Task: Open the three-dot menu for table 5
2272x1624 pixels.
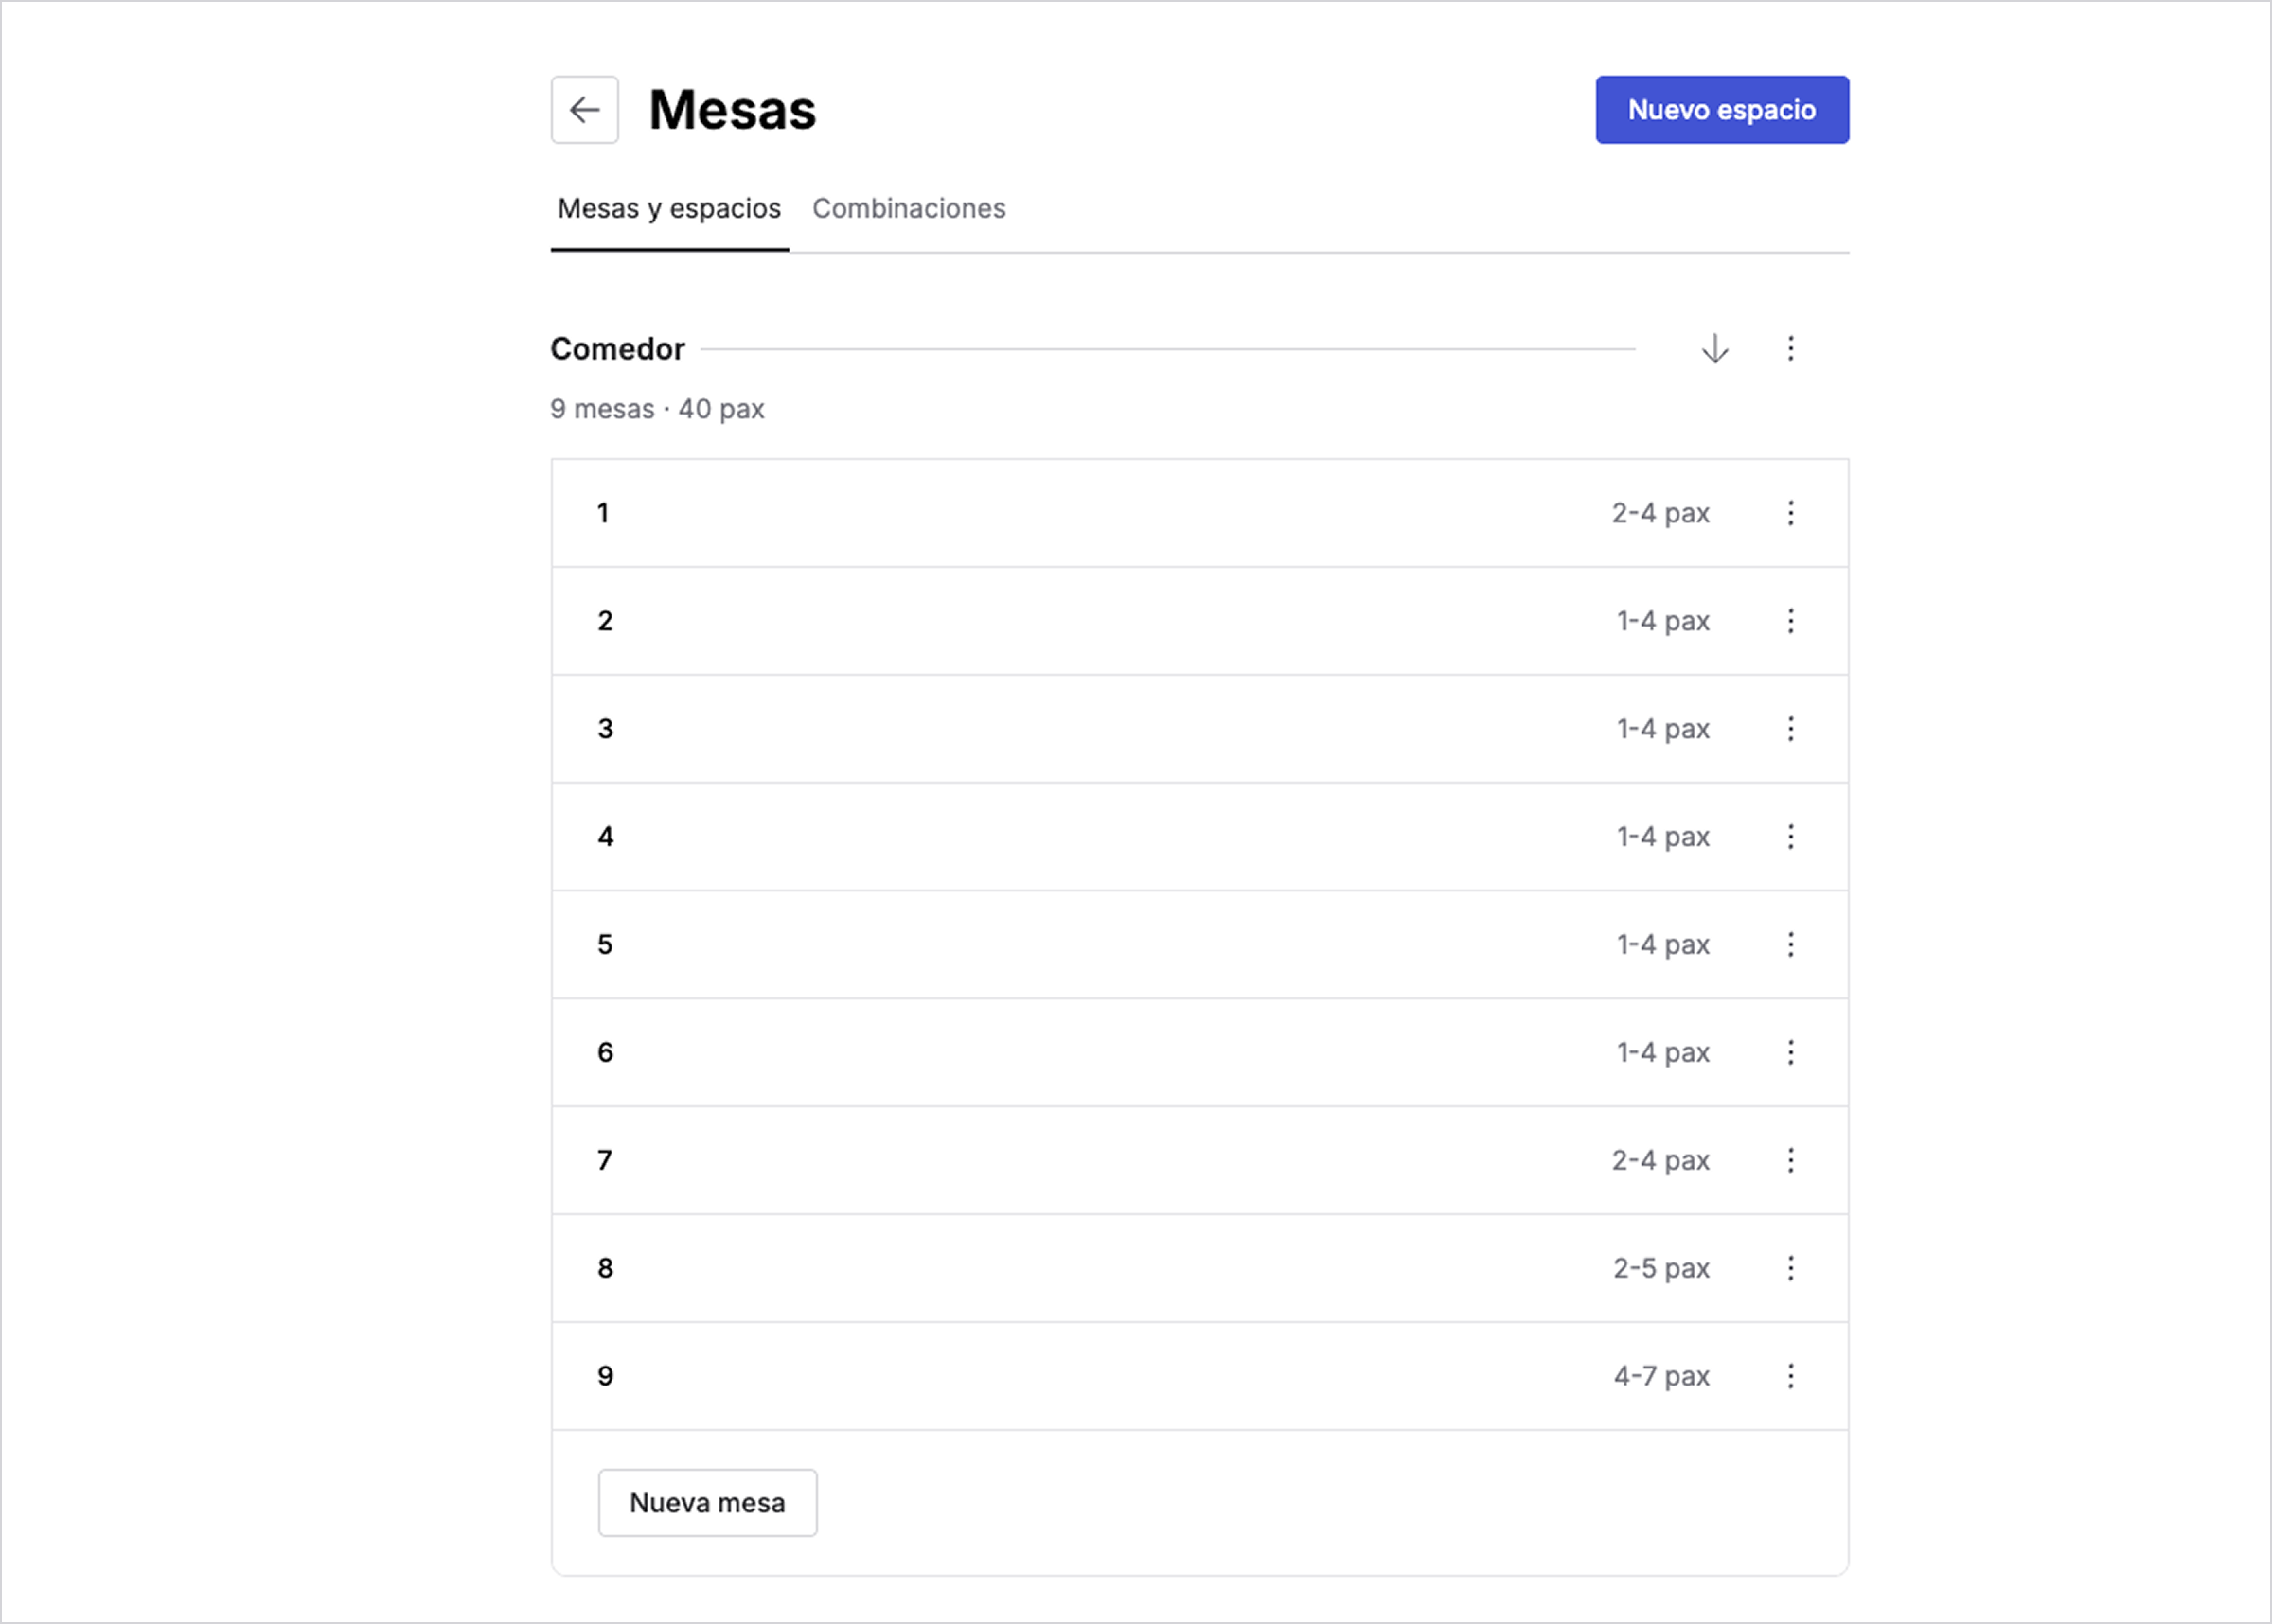Action: pos(1791,945)
